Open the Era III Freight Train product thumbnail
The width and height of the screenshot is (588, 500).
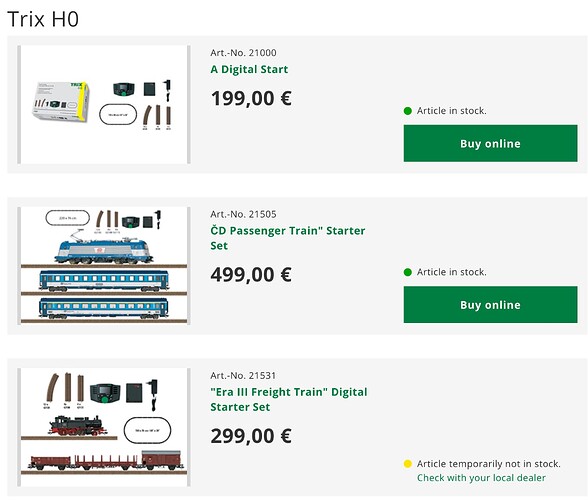coord(104,427)
